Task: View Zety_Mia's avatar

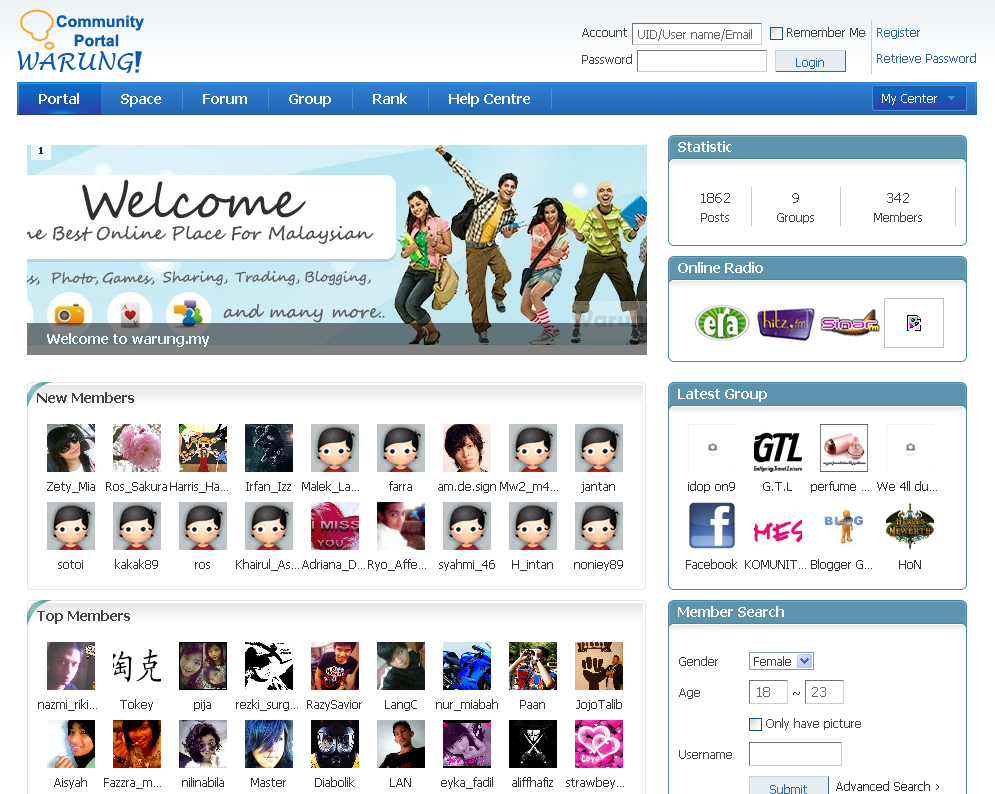Action: (x=71, y=448)
